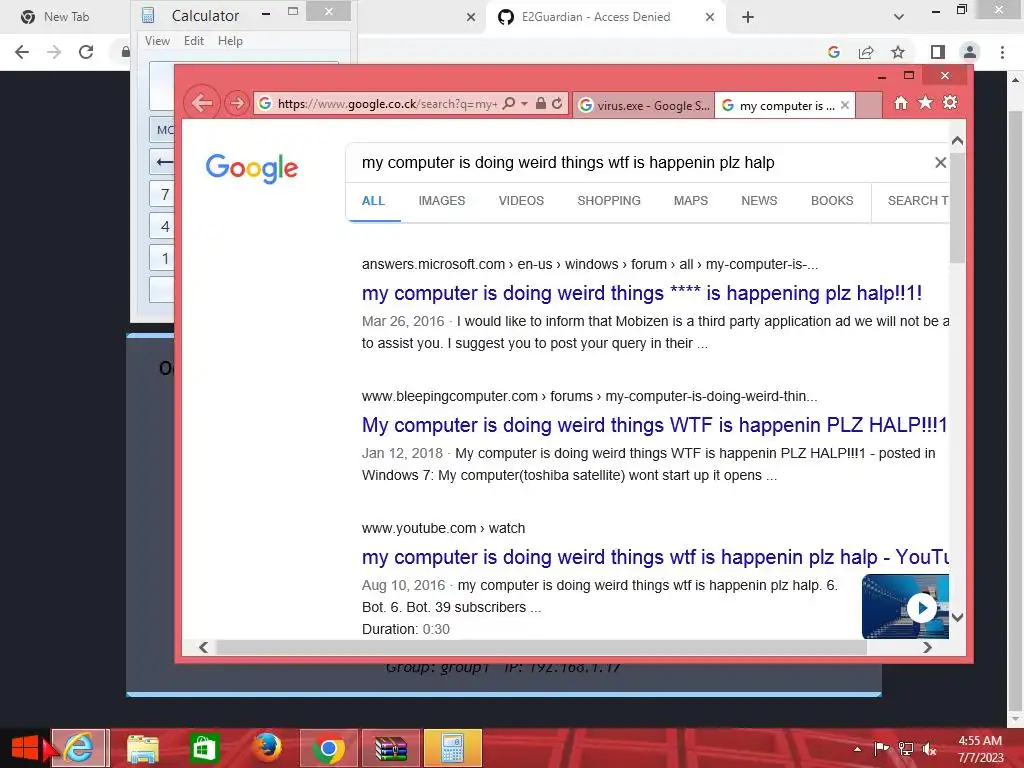Click Calculator key 7
Viewport: 1024px width, 768px height.
(x=163, y=194)
